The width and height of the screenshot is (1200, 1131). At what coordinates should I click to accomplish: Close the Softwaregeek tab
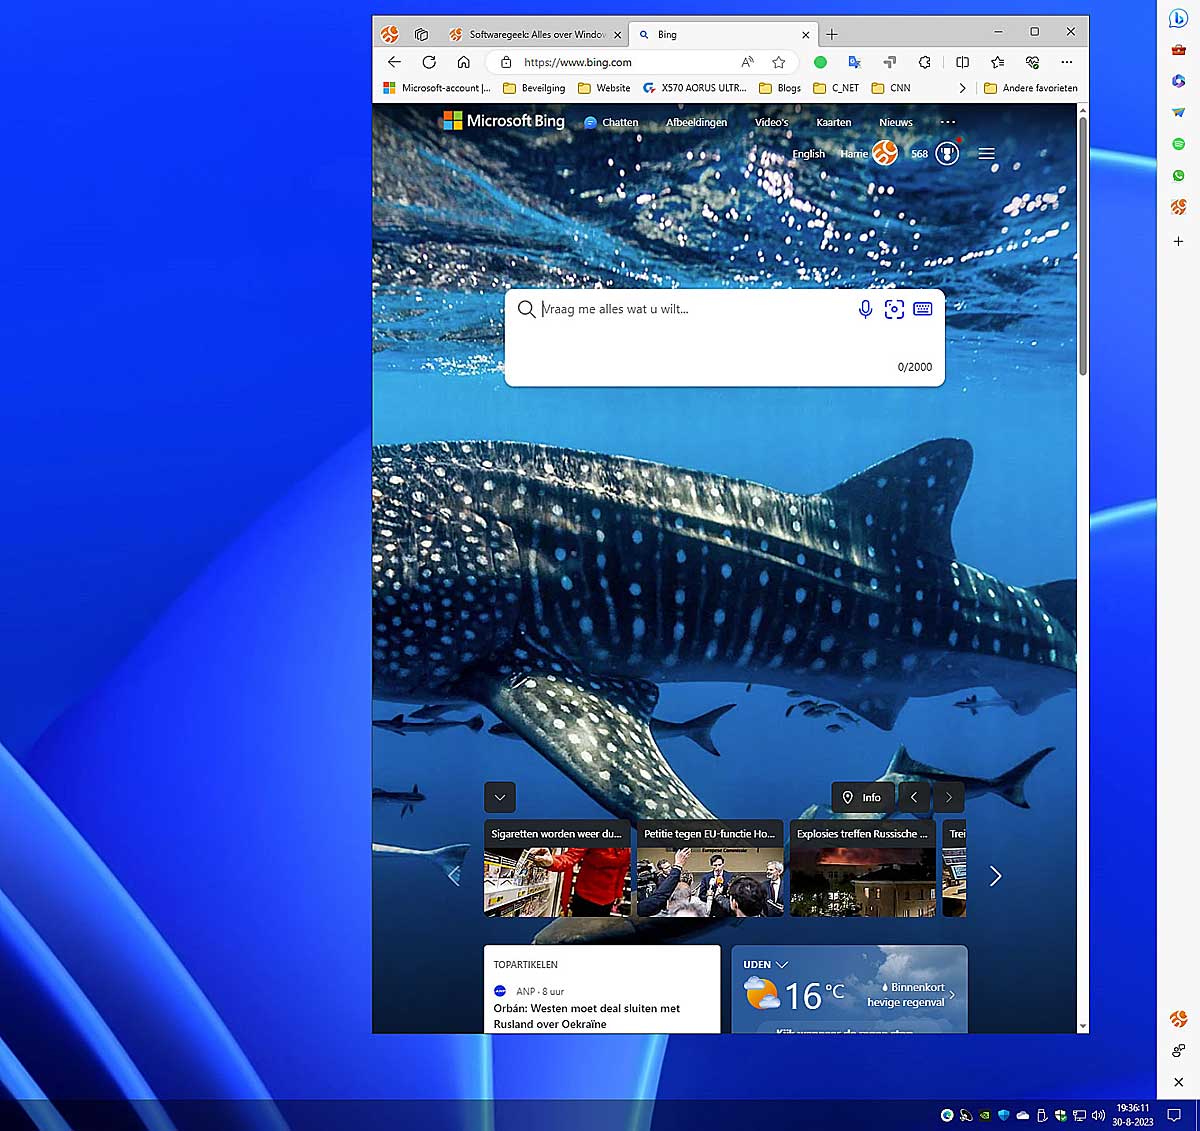(x=617, y=34)
